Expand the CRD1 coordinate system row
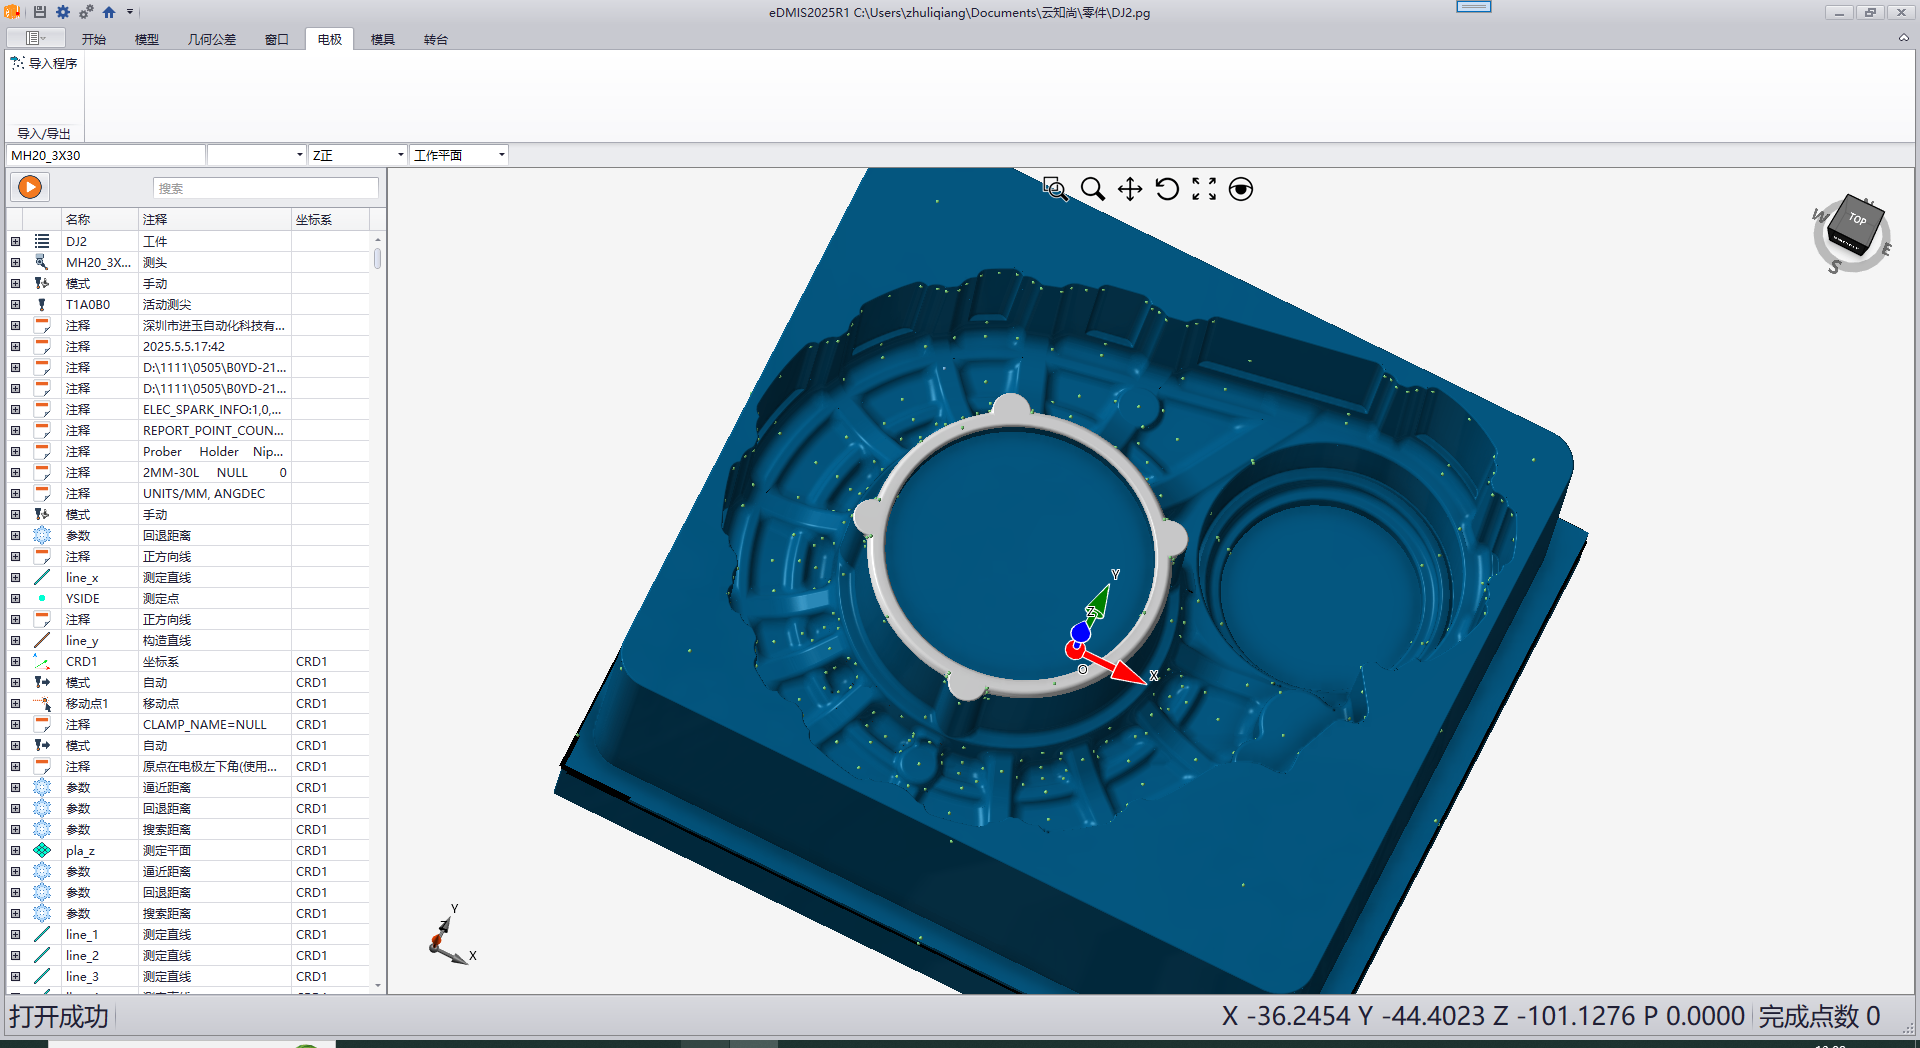The image size is (1920, 1048). pyautogui.click(x=15, y=661)
